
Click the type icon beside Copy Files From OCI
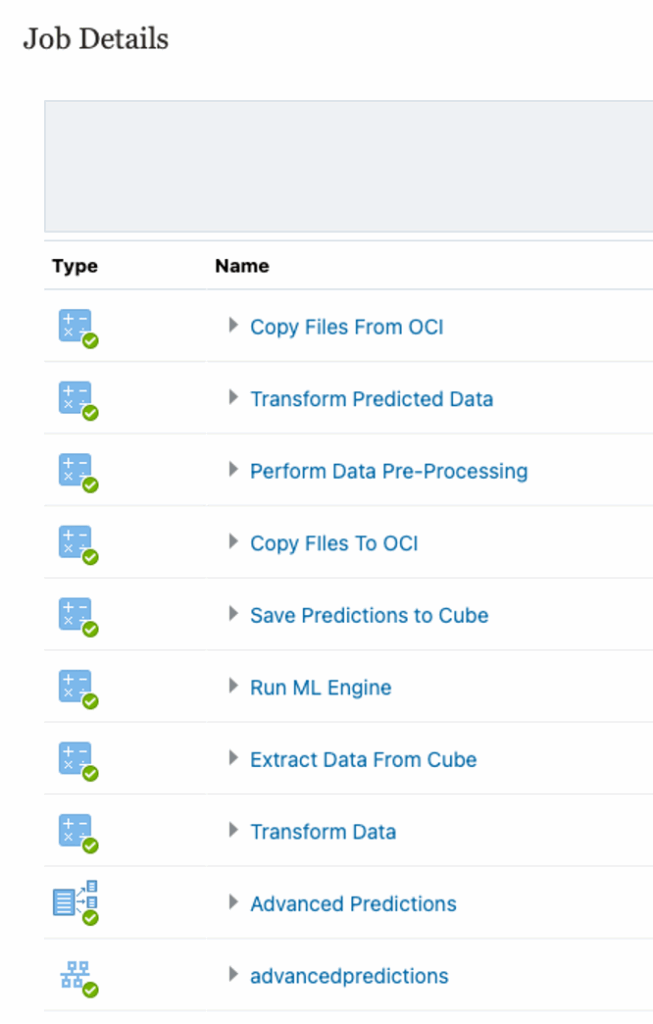pos(76,327)
